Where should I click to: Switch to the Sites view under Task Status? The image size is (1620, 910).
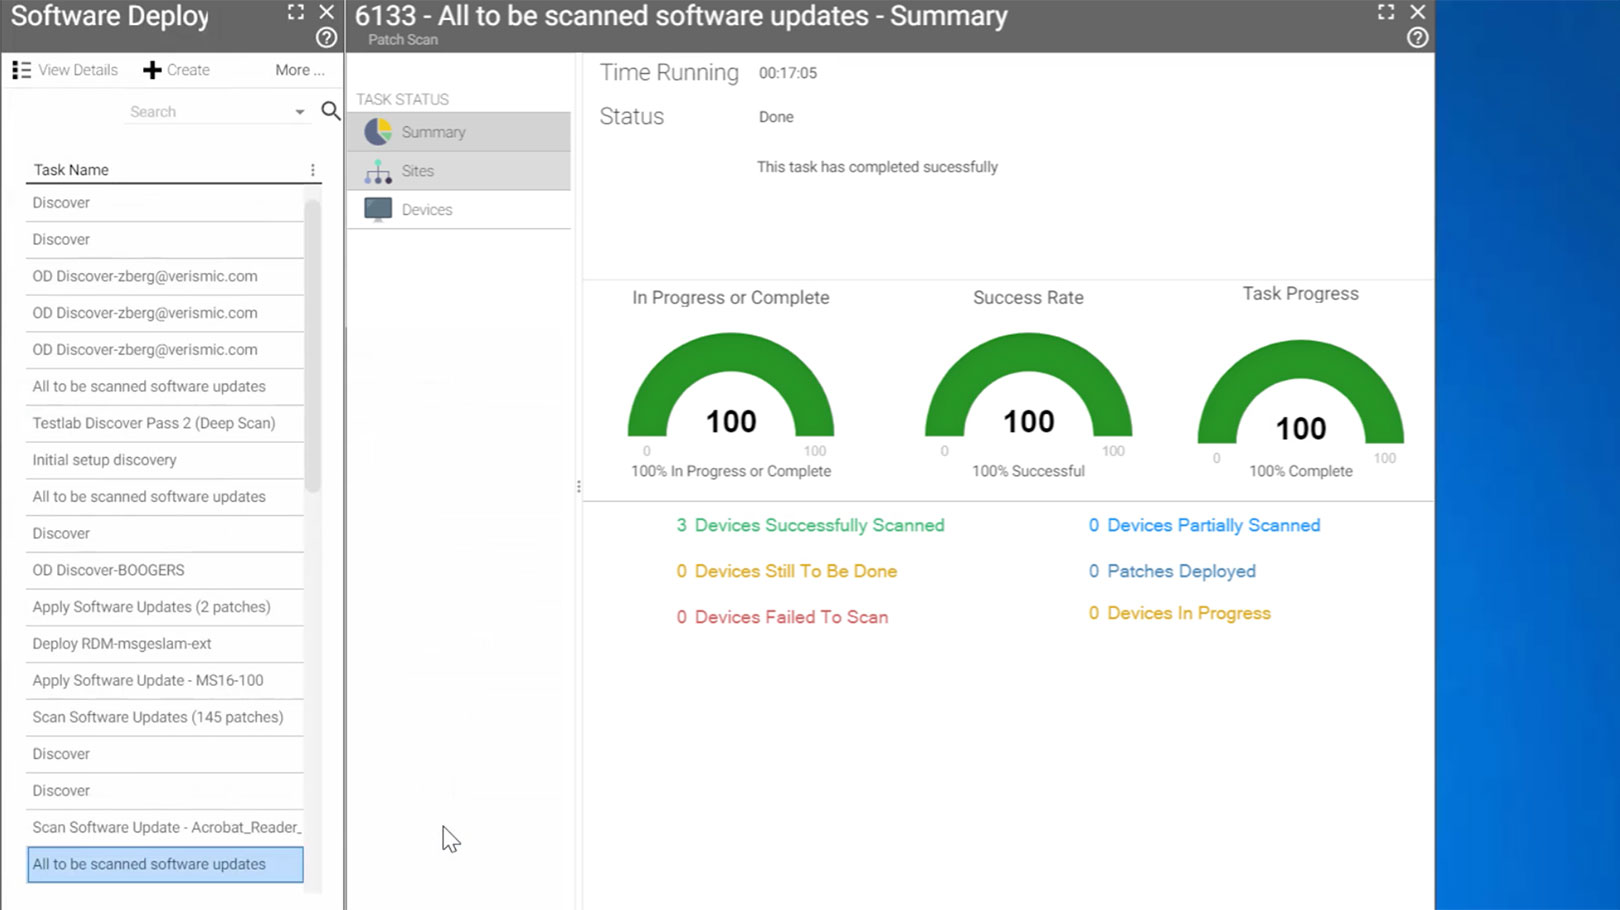[x=417, y=170]
